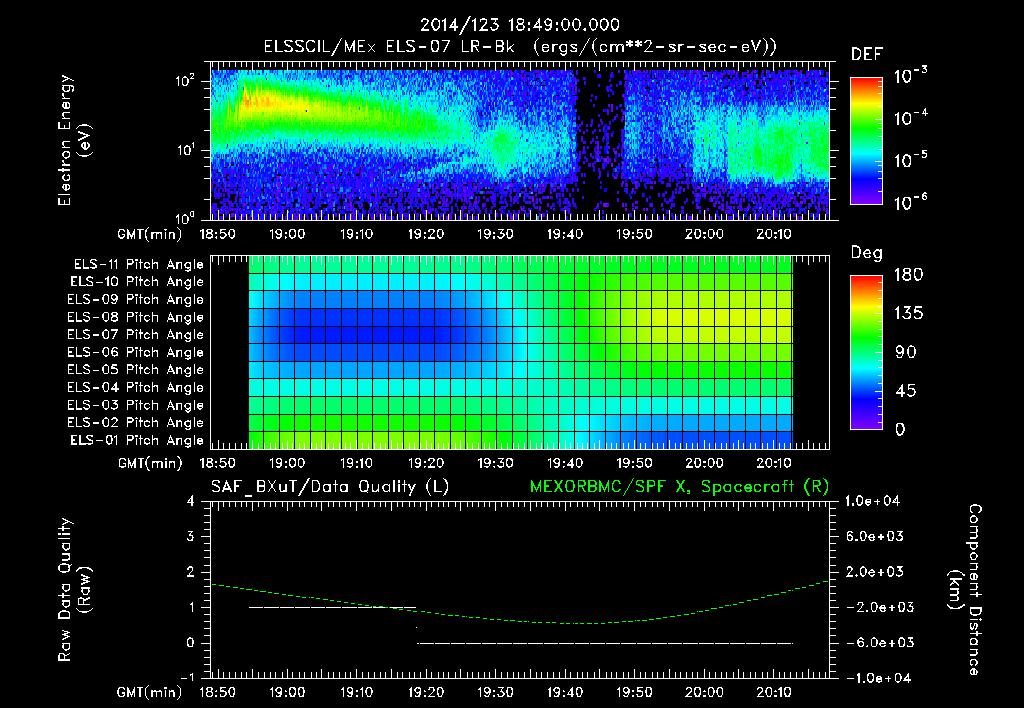
Task: Select the units label (ergs/(cm**2-sr-sec-eV))
Action: (655, 47)
